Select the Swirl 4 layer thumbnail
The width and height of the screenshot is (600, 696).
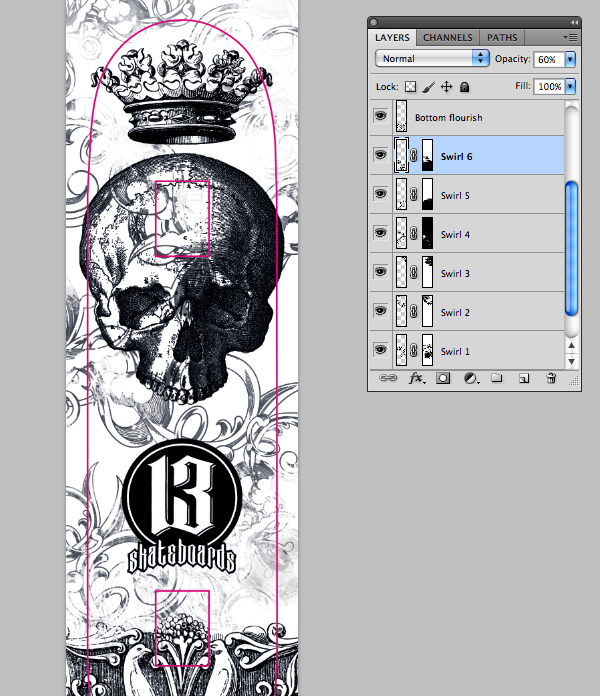pyautogui.click(x=401, y=233)
